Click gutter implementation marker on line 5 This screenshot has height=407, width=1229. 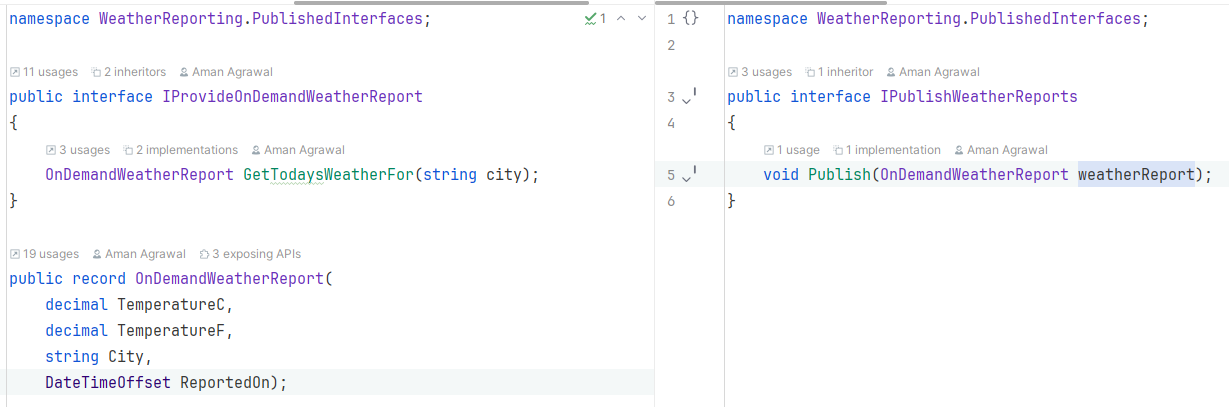[x=688, y=176]
